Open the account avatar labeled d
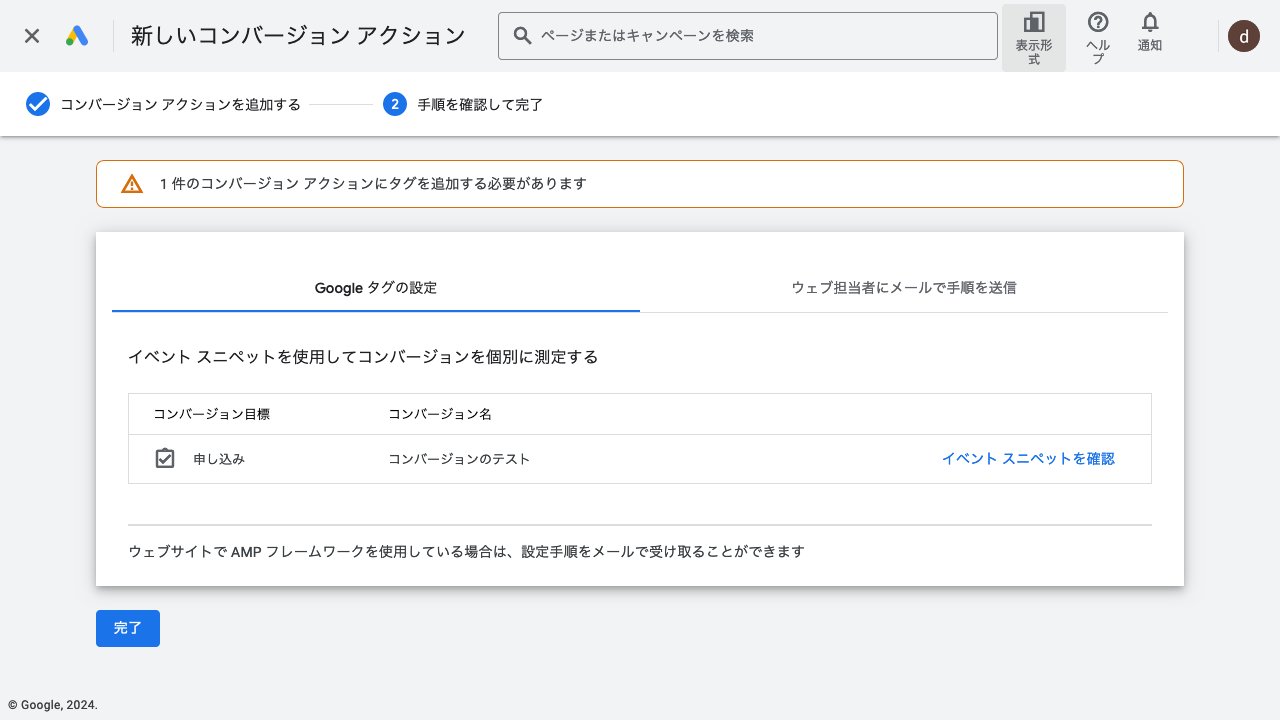The image size is (1280, 720). pyautogui.click(x=1243, y=36)
